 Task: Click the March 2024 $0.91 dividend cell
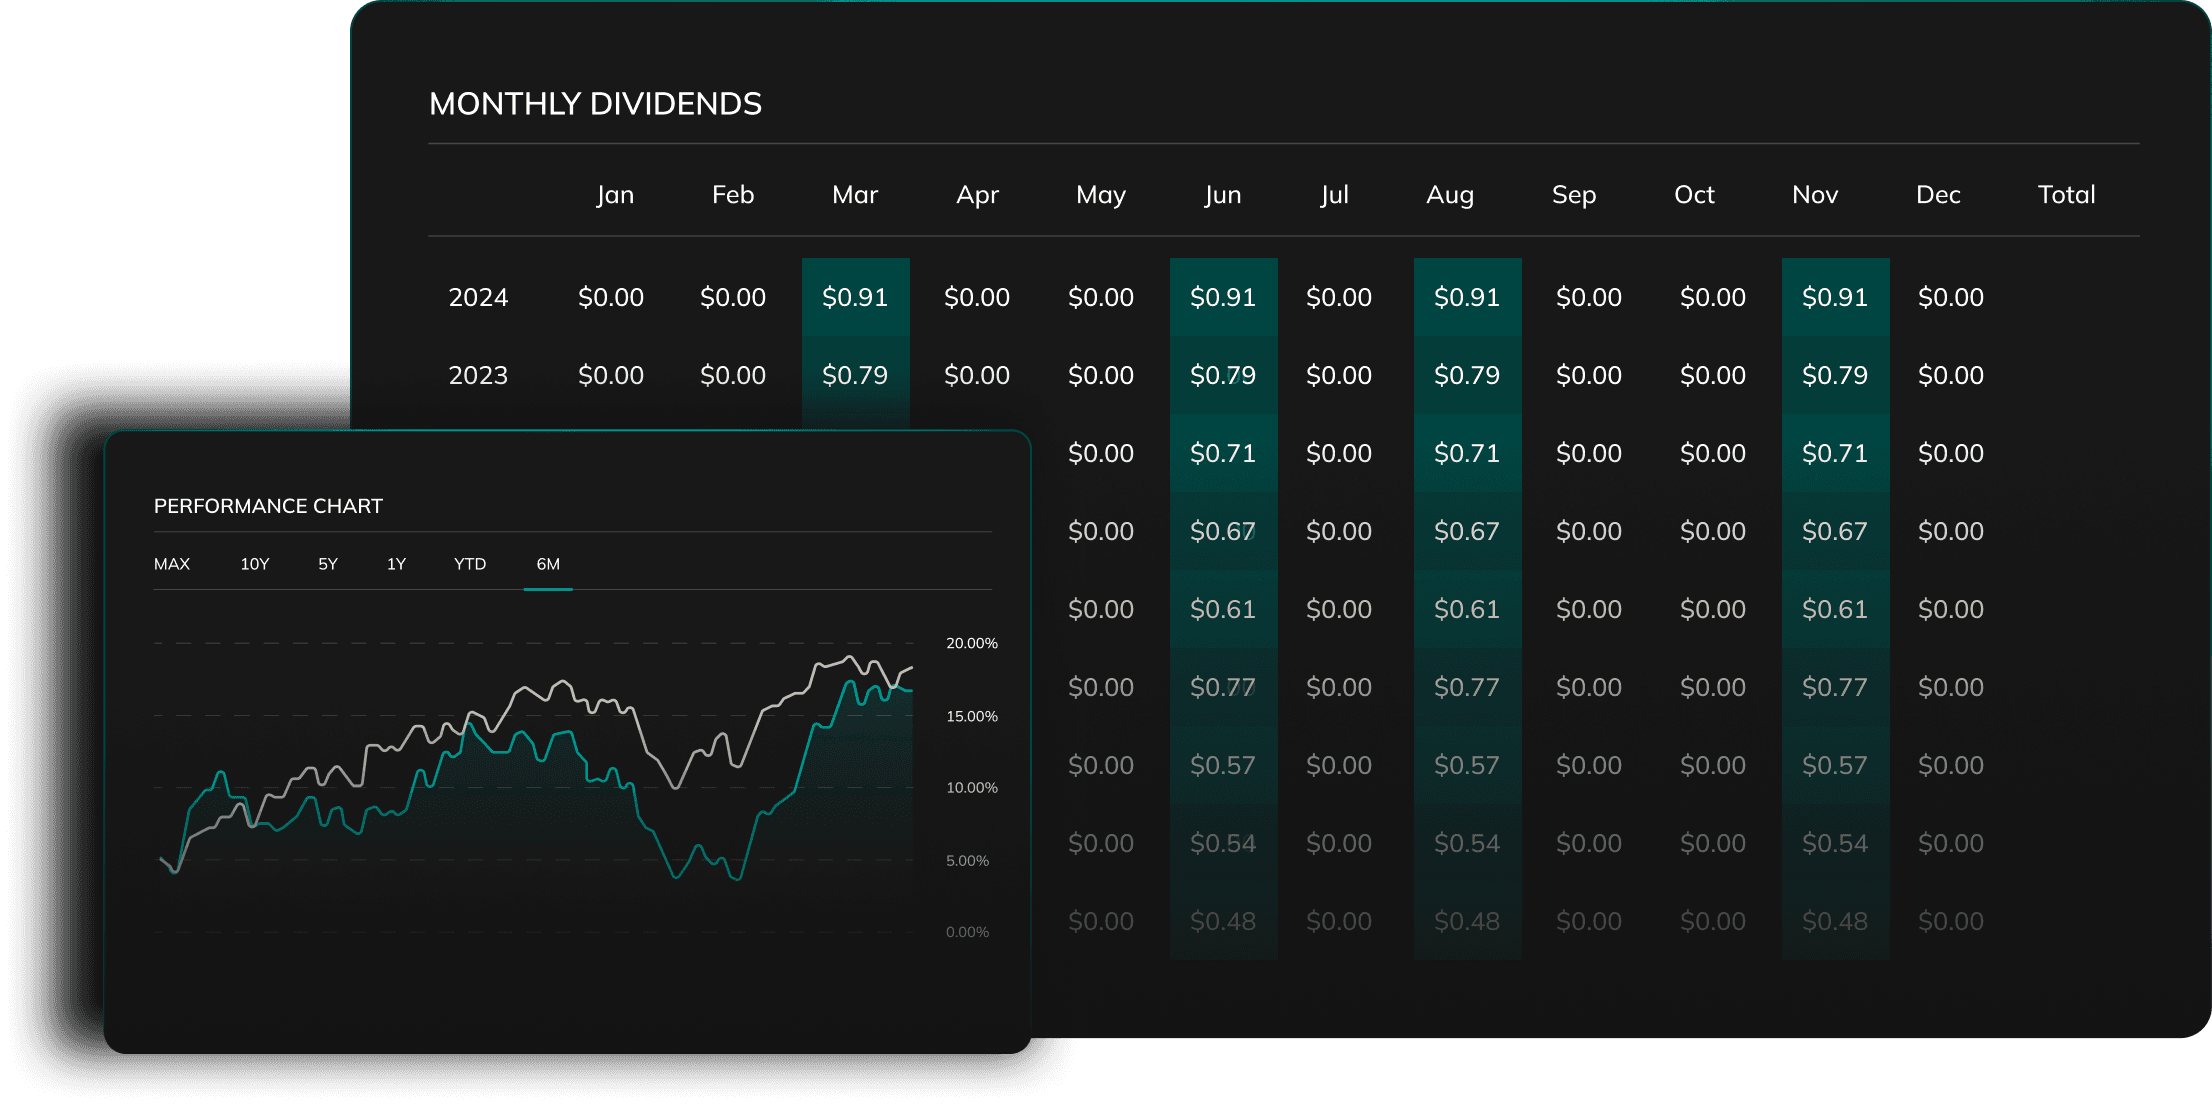point(855,298)
